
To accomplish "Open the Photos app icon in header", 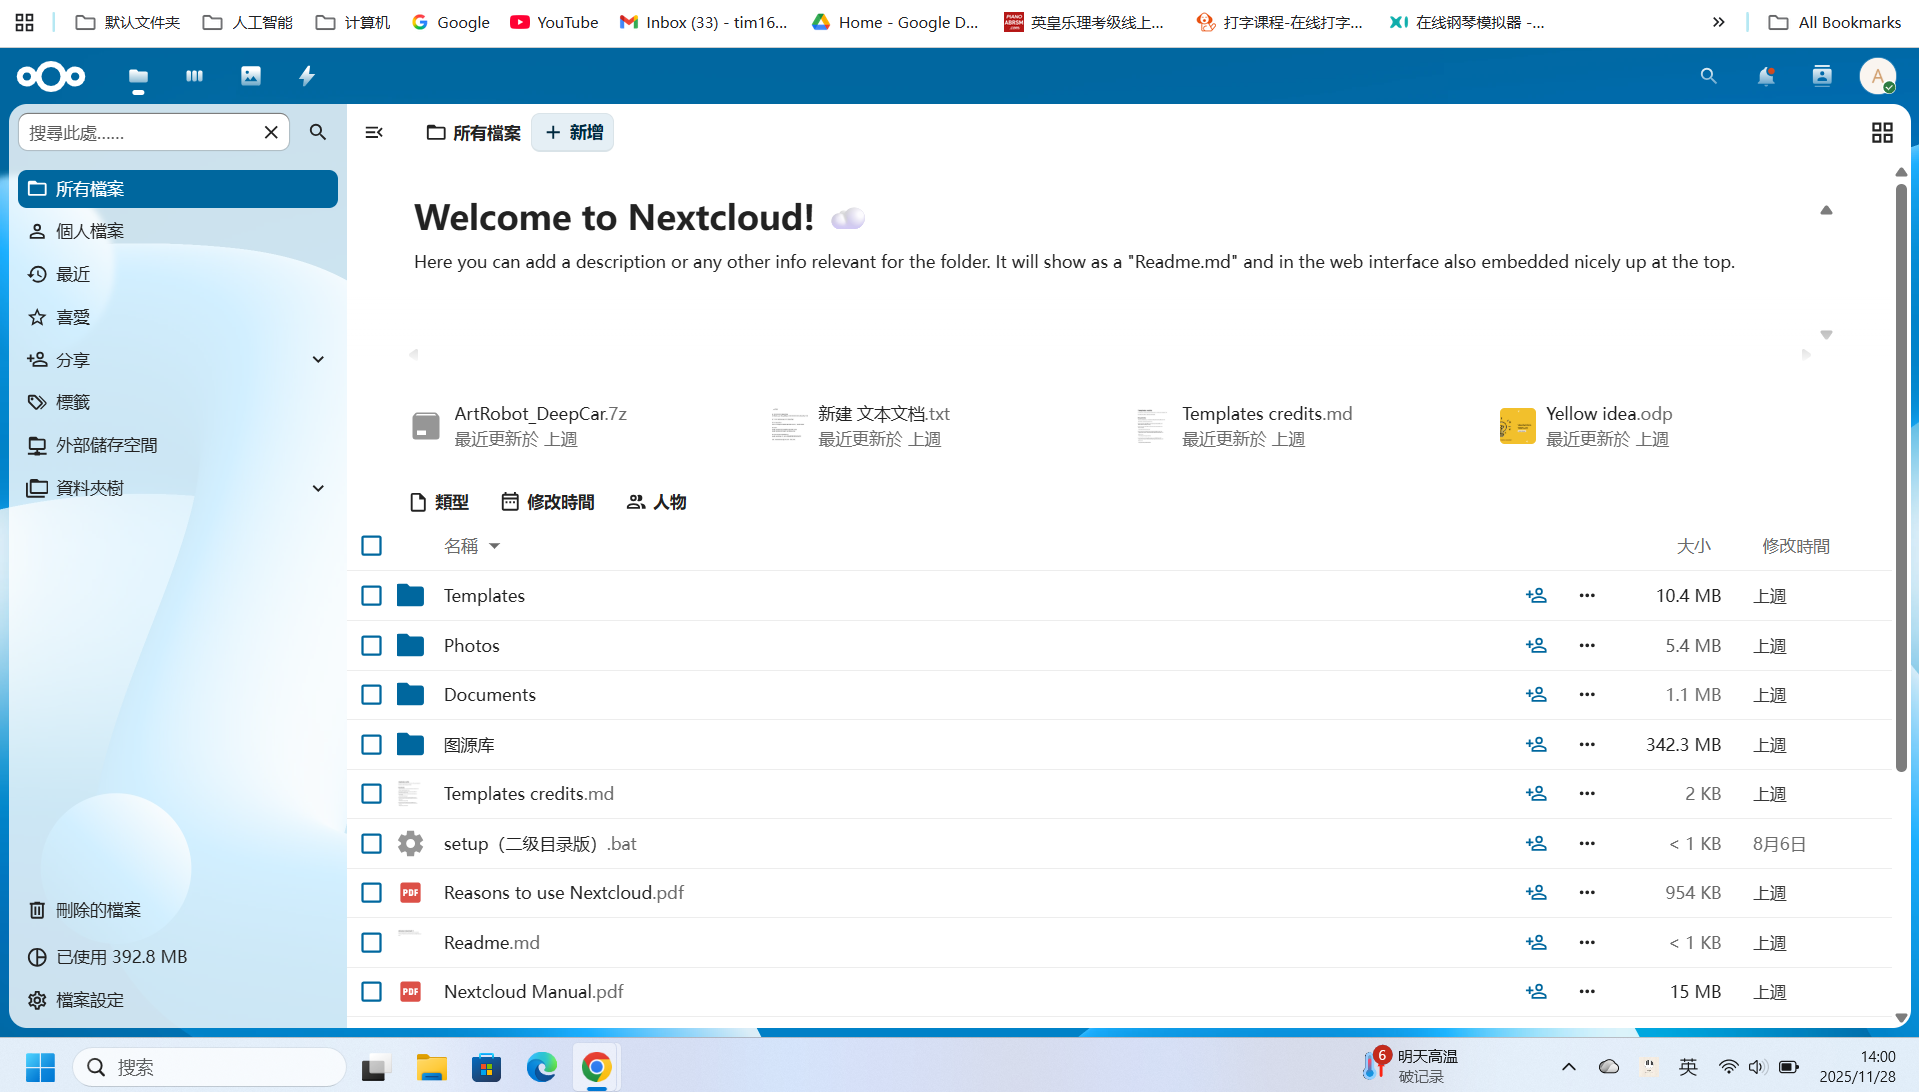I will (x=251, y=76).
